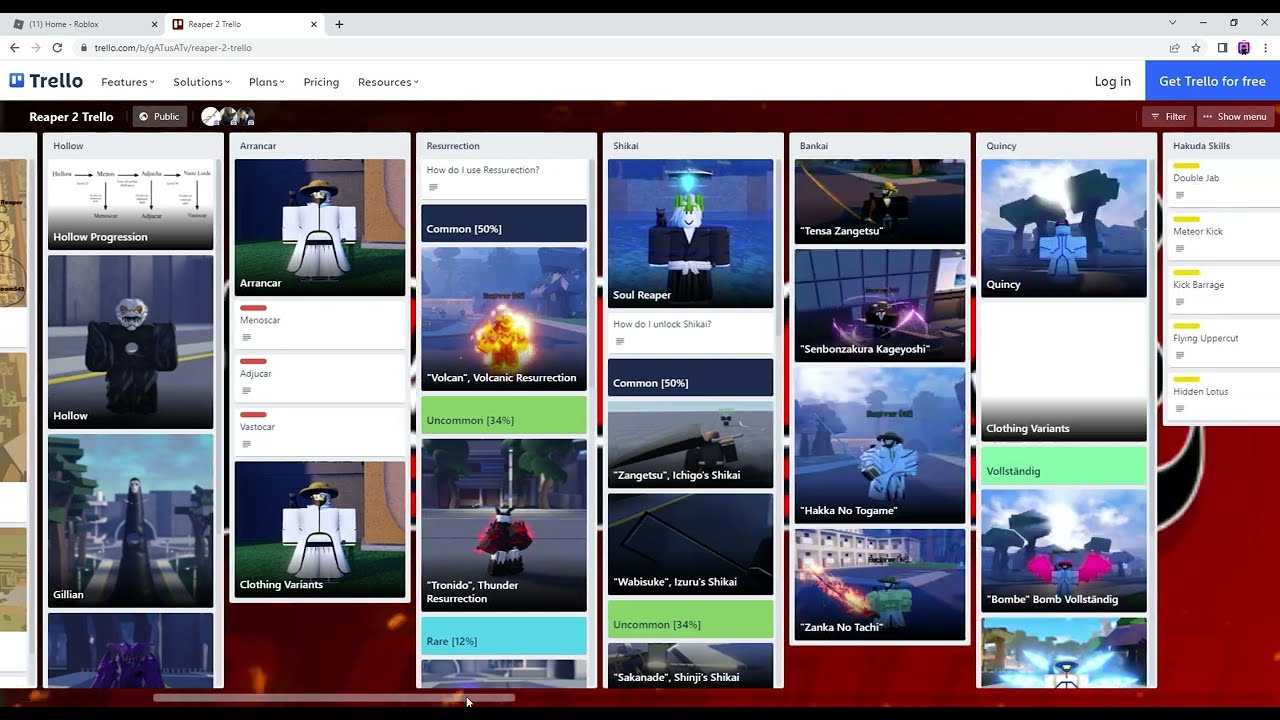This screenshot has width=1280, height=720.
Task: Open description icon on Adjucar card
Action: pos(246,391)
